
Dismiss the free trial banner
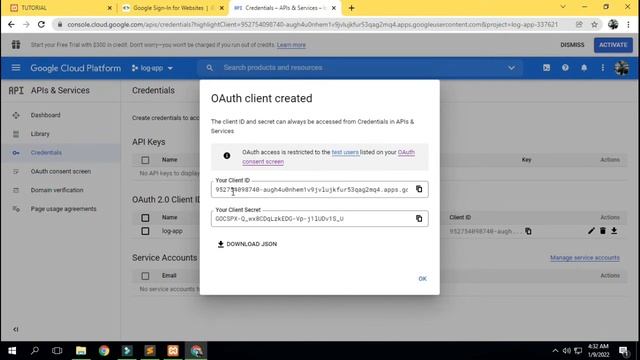572,45
